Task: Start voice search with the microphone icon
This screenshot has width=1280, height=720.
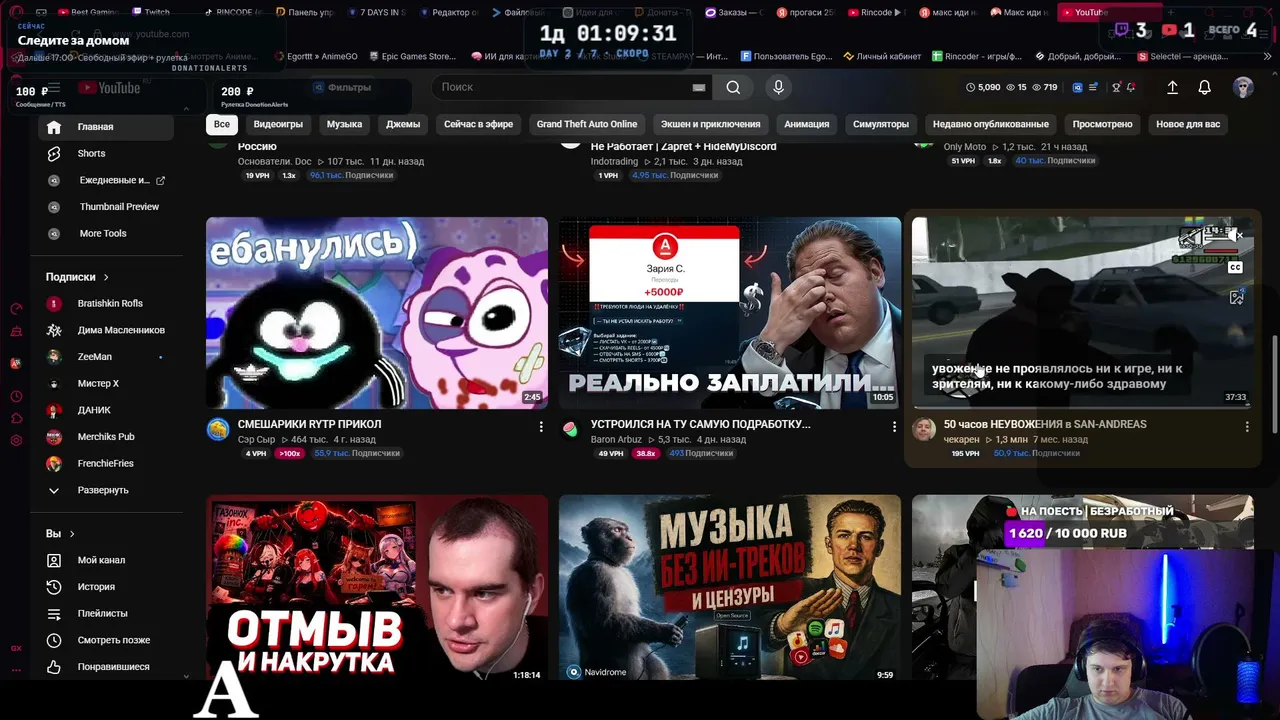Action: [x=778, y=87]
